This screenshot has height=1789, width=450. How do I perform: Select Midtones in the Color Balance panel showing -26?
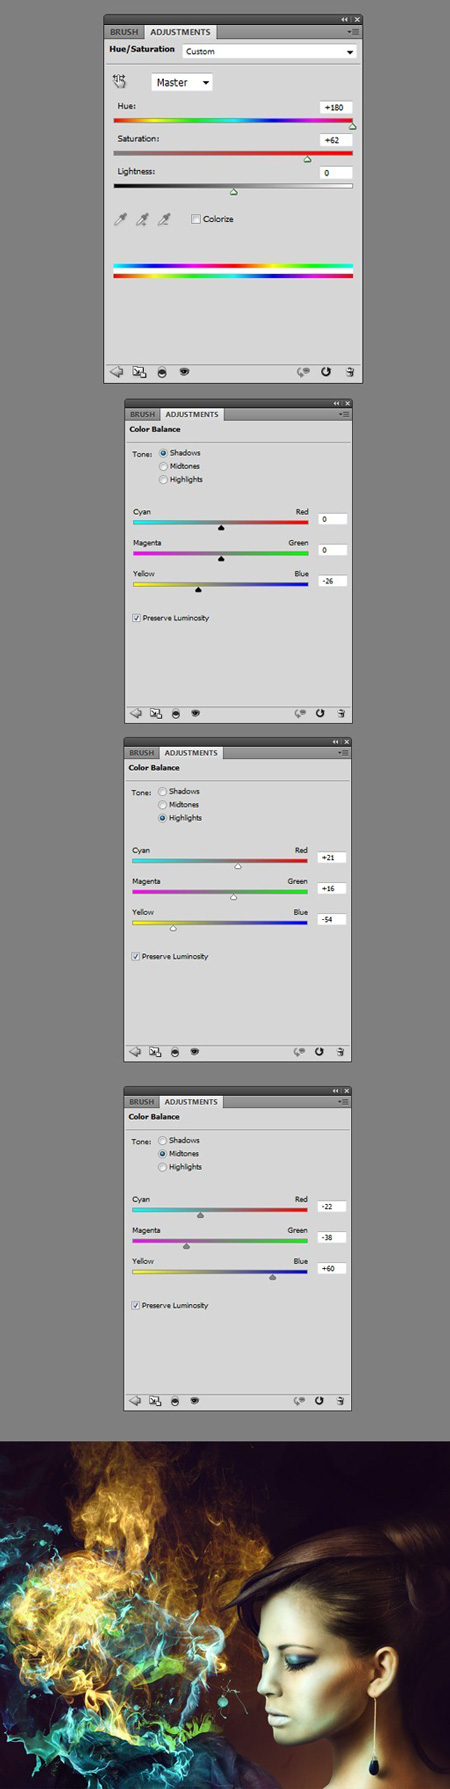[163, 466]
